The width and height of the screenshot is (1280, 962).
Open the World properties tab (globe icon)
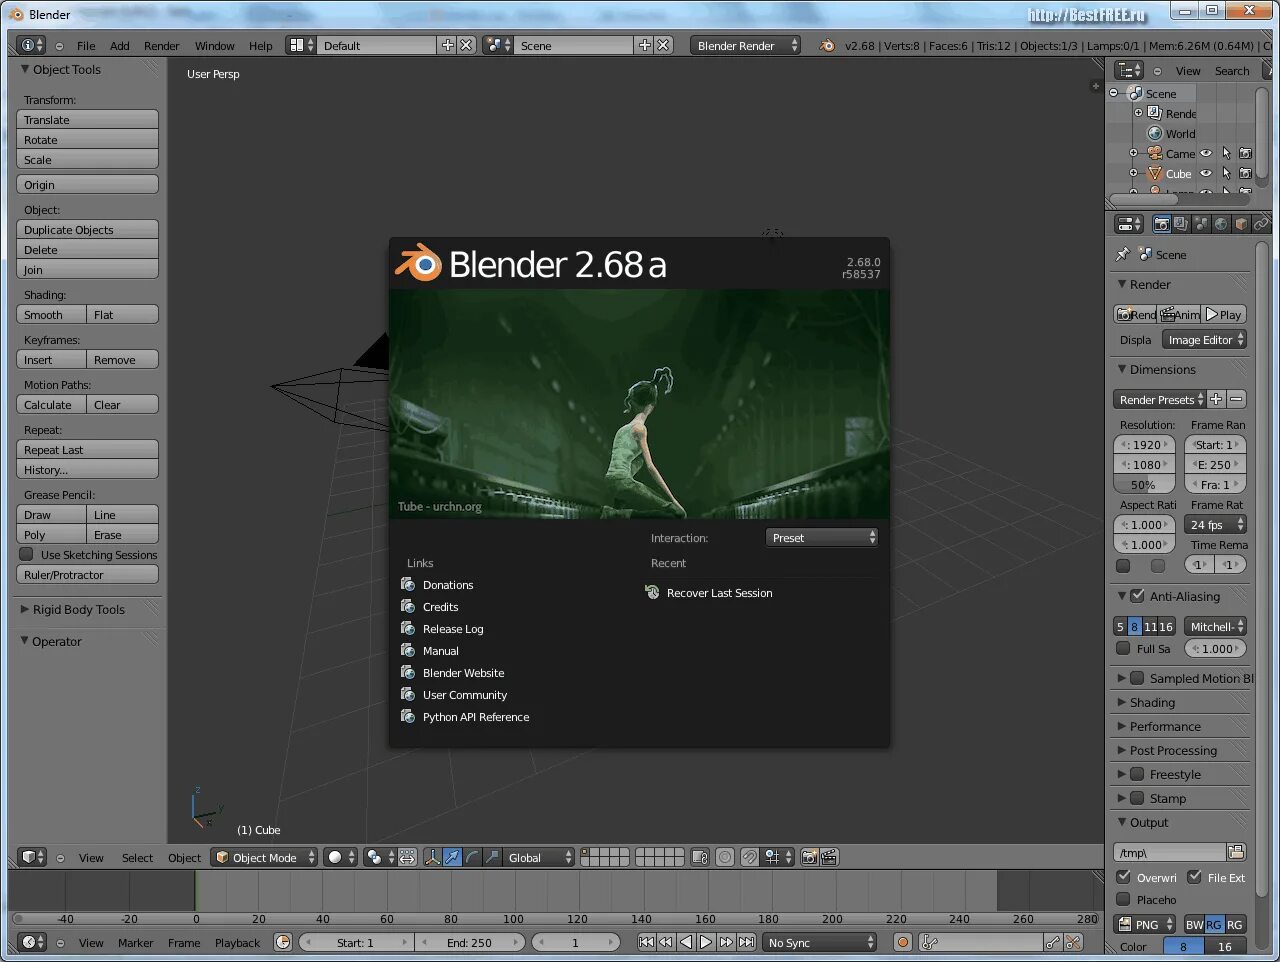coord(1221,224)
